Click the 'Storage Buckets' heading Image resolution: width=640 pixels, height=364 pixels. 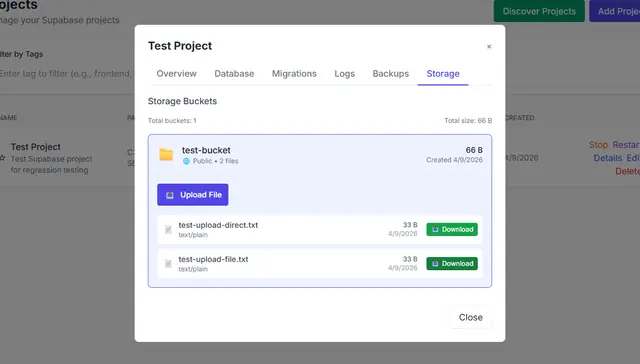182,101
